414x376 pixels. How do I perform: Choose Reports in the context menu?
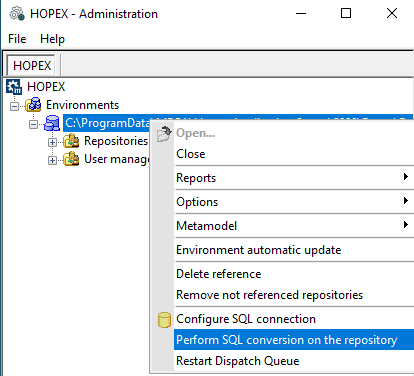pyautogui.click(x=294, y=178)
